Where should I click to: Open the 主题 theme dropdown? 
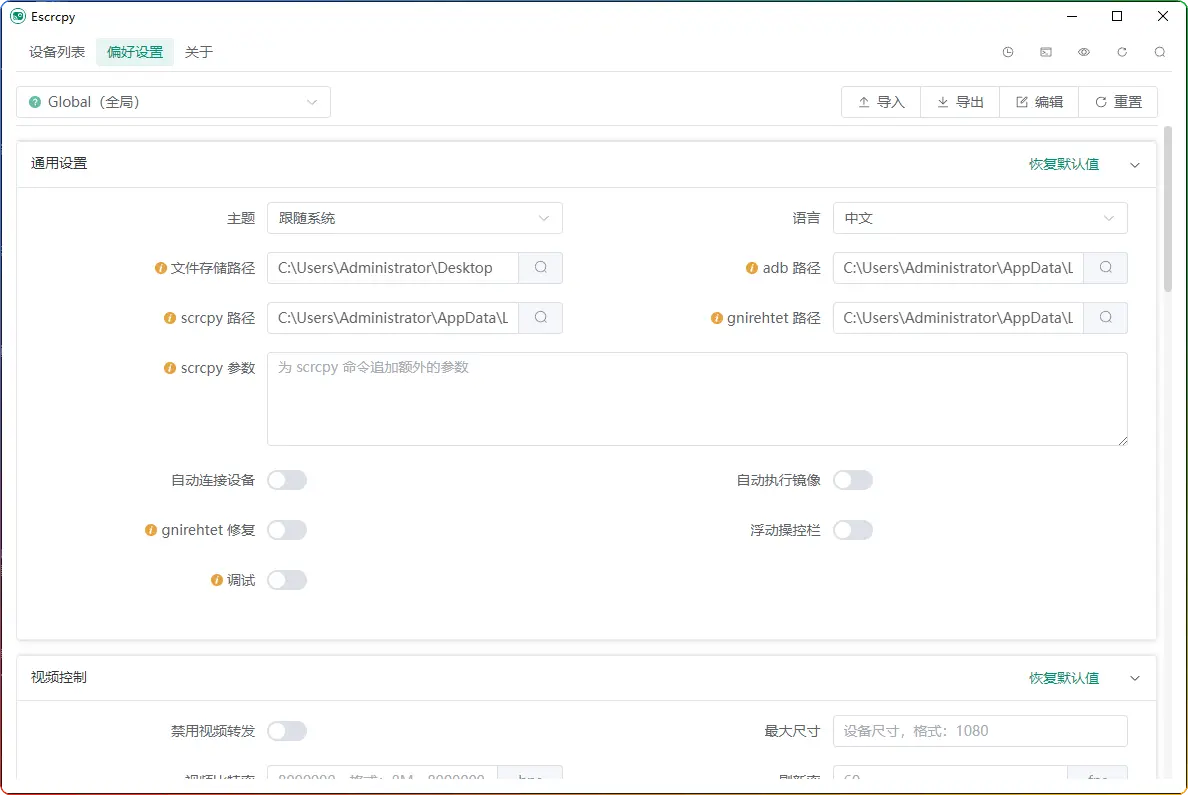(x=414, y=218)
